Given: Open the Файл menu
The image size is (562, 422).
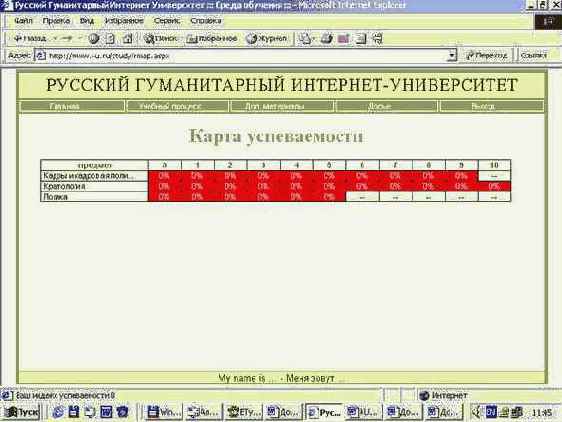Looking at the screenshot, I should 23,21.
